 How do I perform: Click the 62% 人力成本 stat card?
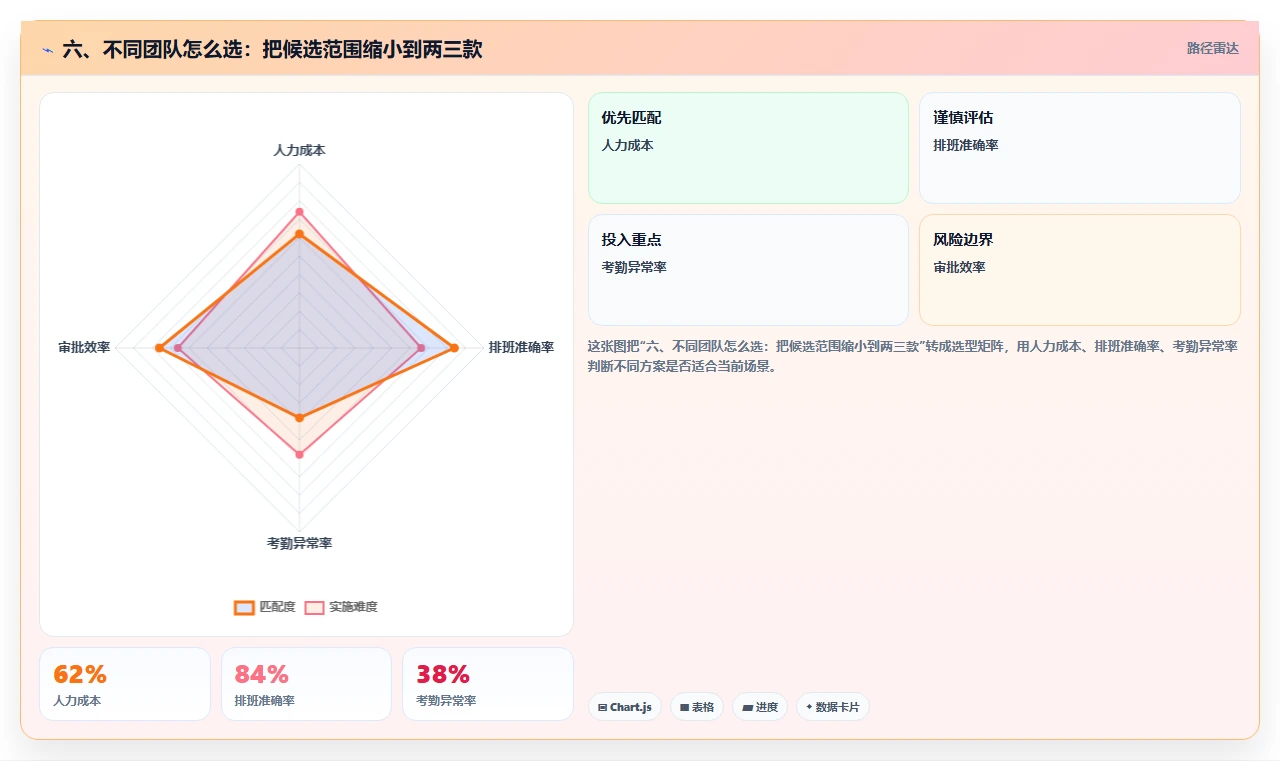[125, 684]
